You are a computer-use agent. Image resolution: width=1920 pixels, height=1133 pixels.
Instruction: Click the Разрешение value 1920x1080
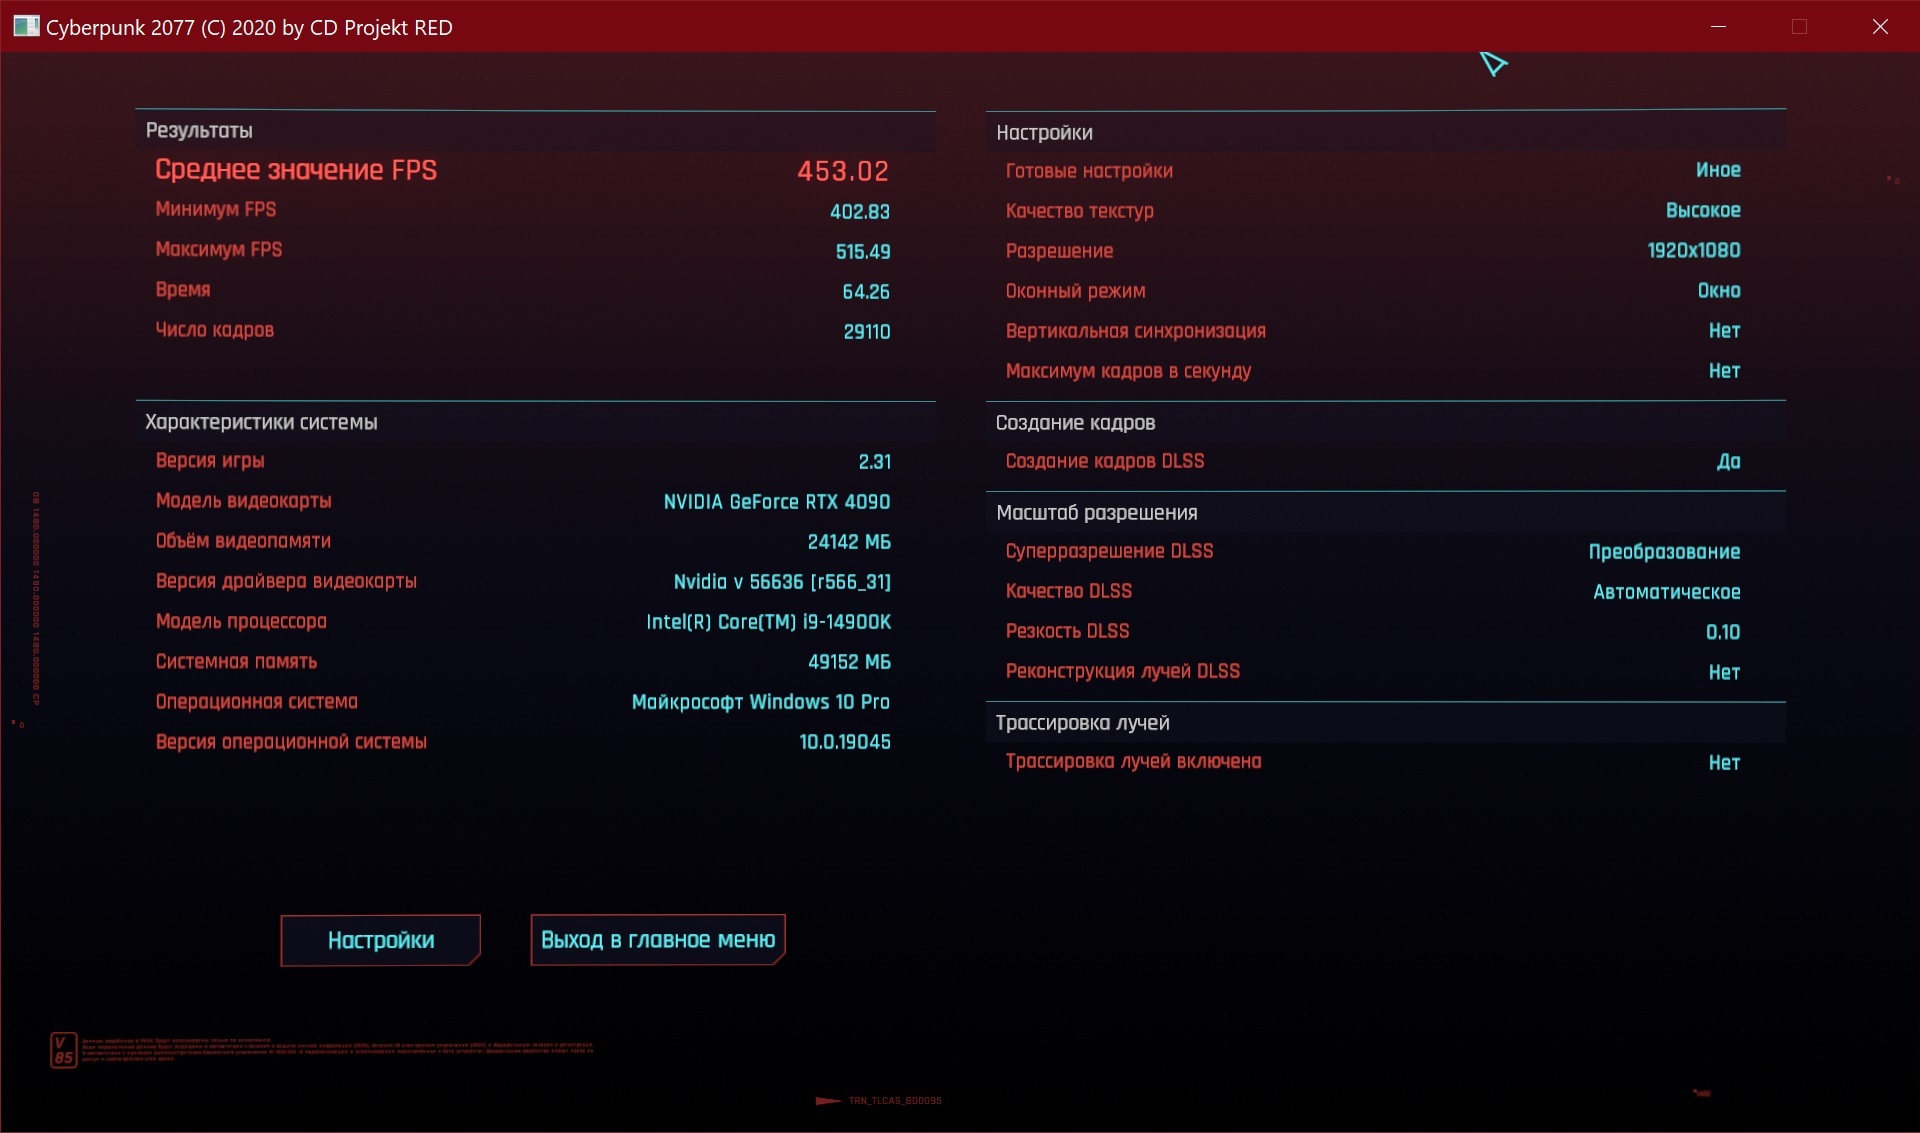point(1693,251)
